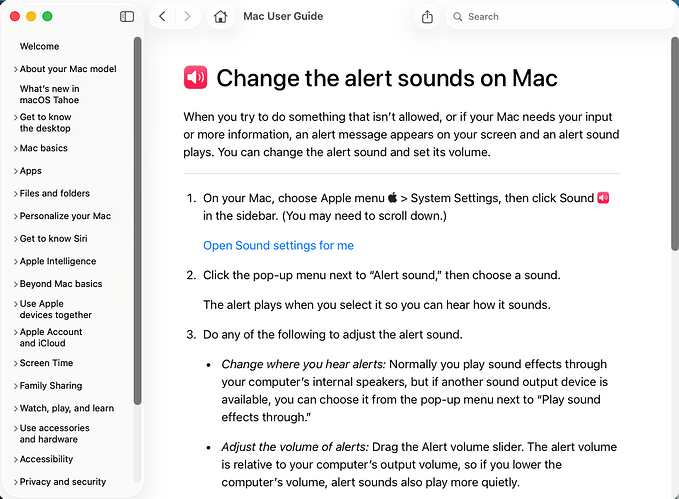
Task: Expand Beyond Mac basics chevron
Action: (x=16, y=284)
